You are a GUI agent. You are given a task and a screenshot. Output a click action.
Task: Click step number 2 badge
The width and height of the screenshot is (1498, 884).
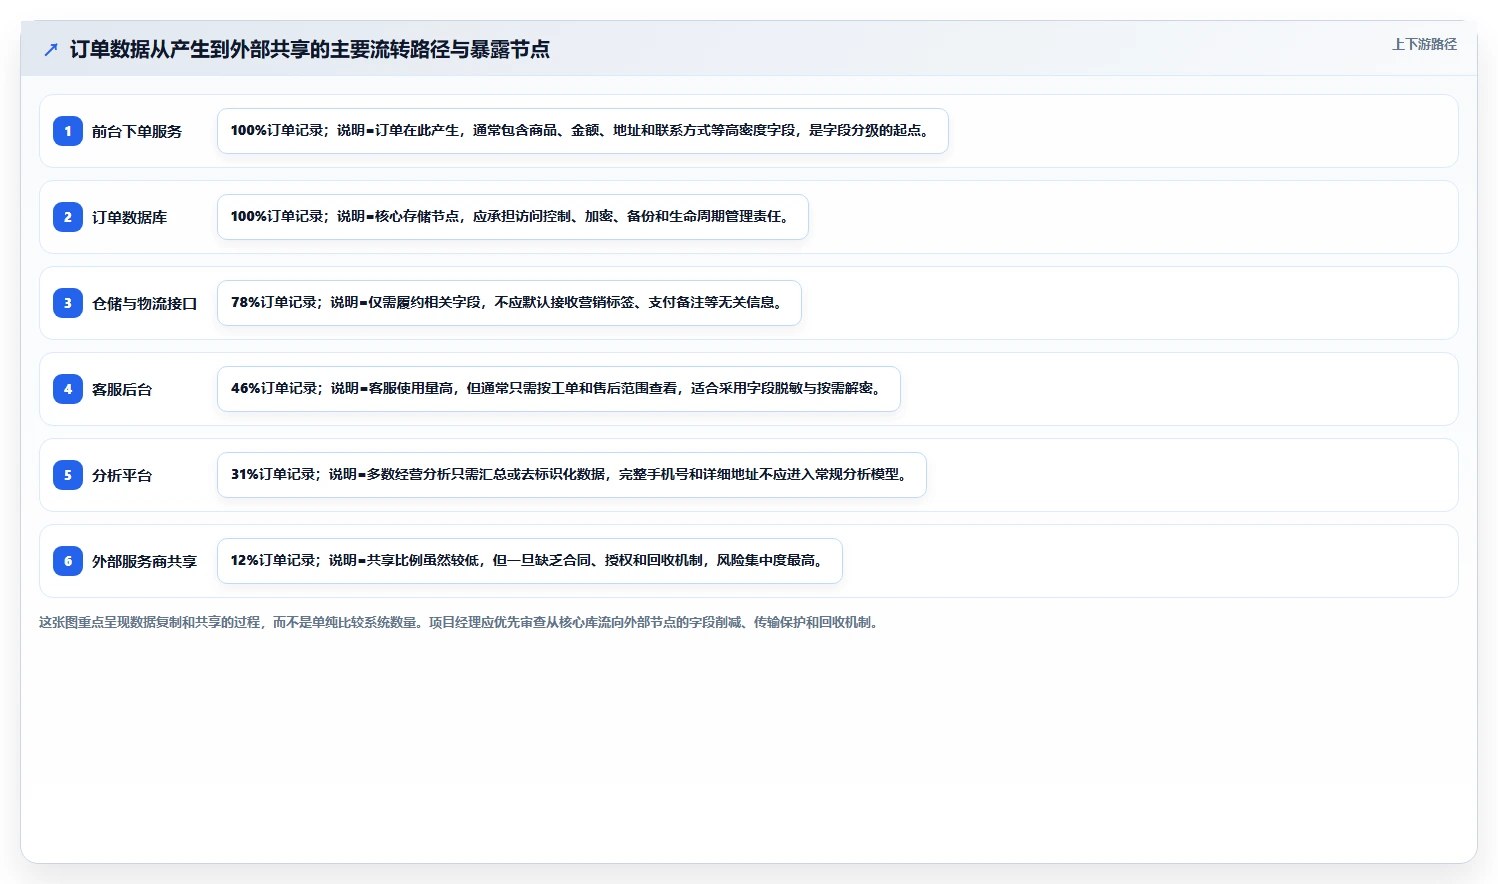point(68,217)
